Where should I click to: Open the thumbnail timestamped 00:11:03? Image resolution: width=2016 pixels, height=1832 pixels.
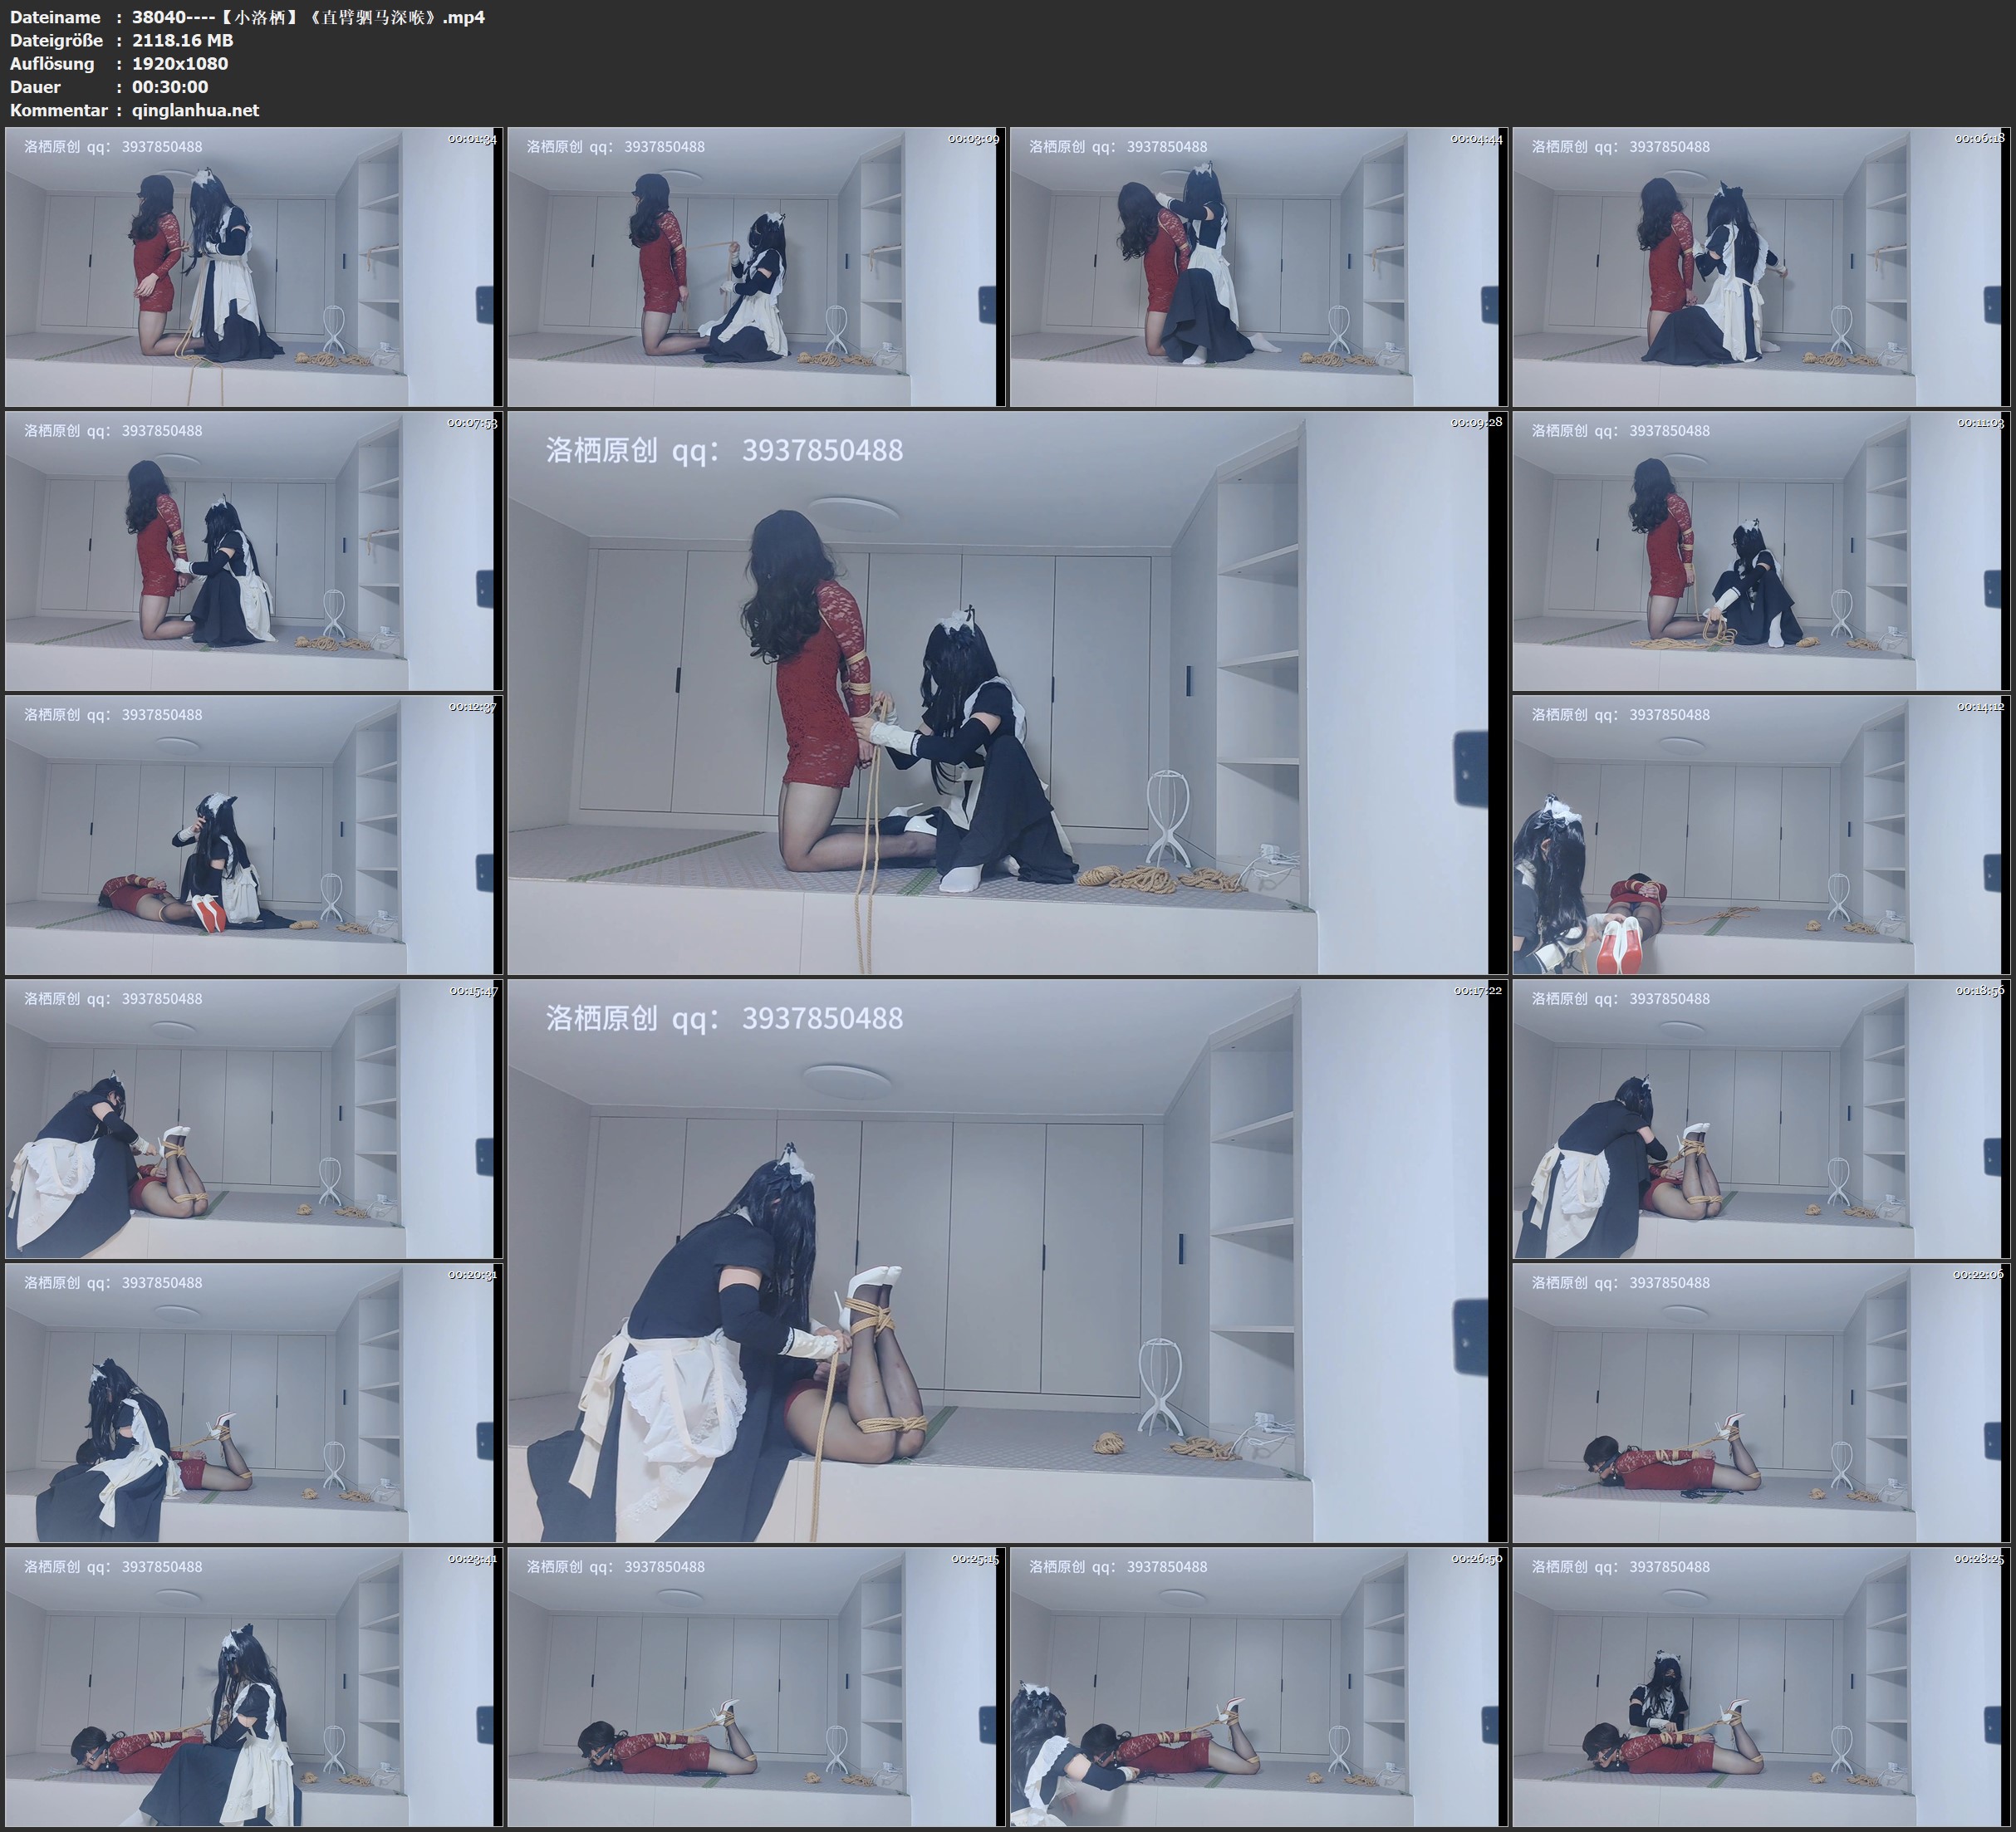(x=1760, y=551)
